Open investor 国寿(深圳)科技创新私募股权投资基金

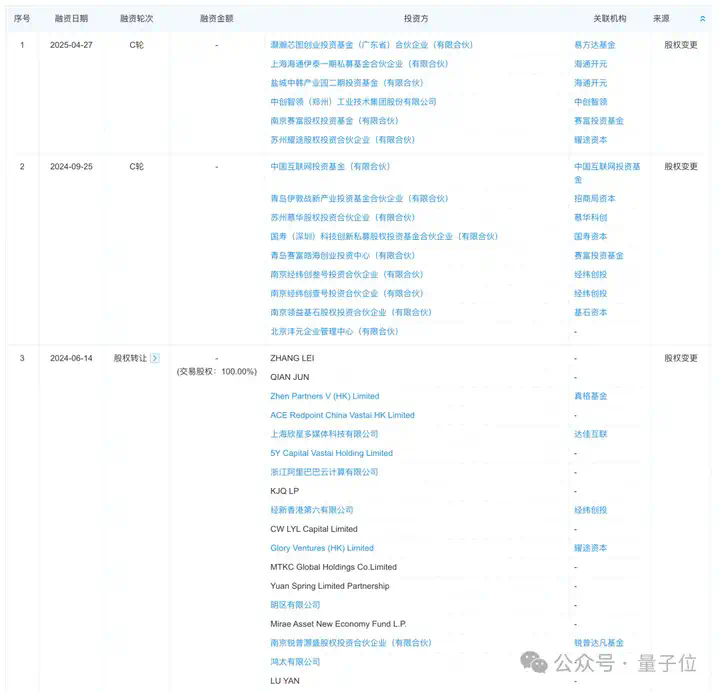[384, 236]
